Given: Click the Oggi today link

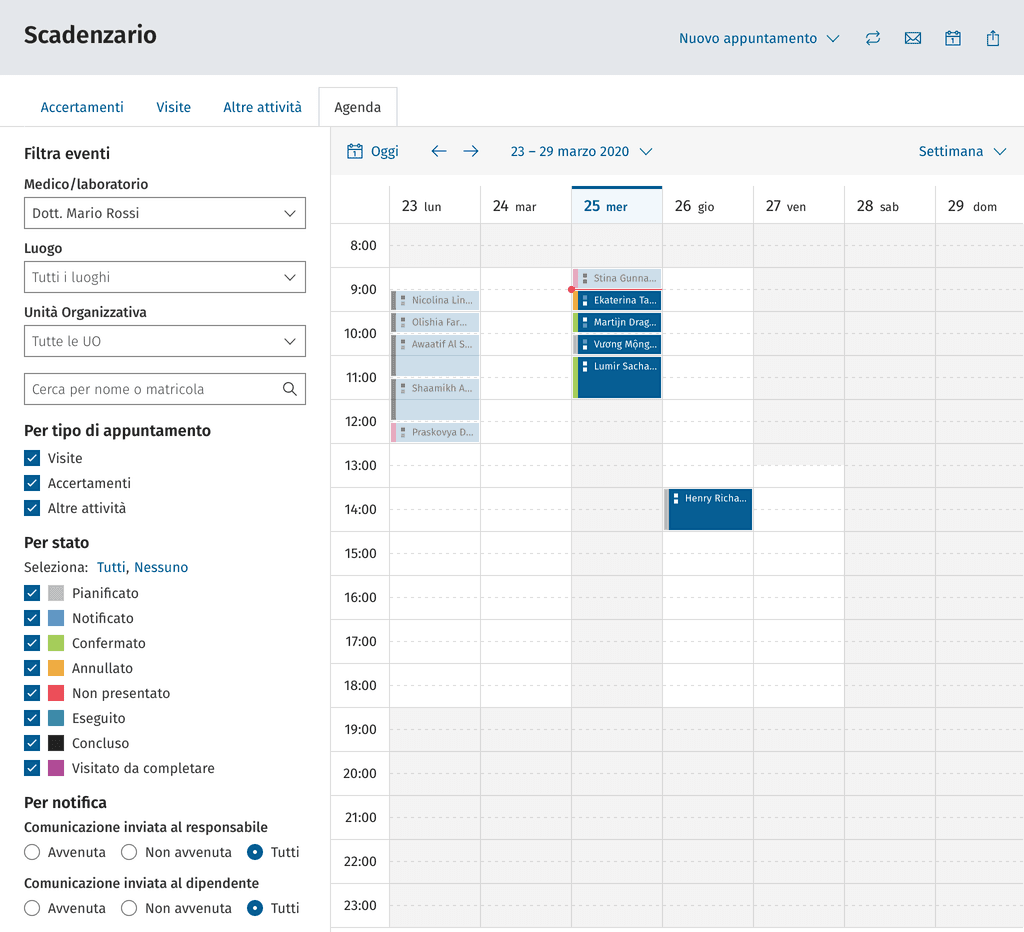Looking at the screenshot, I should (x=385, y=152).
